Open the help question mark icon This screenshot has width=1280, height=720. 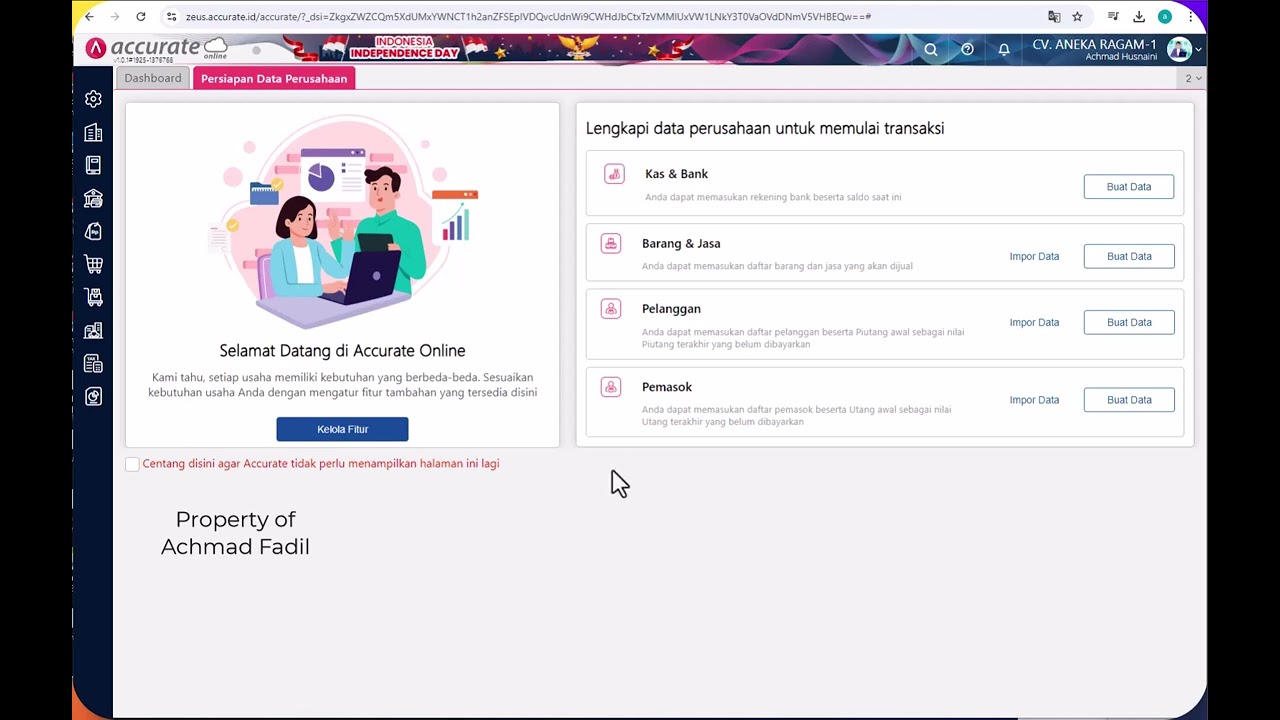(x=967, y=49)
